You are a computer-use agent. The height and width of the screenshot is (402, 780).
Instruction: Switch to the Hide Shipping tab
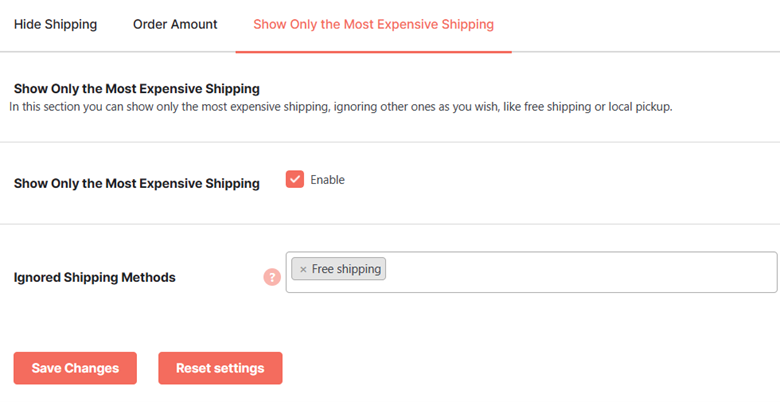(55, 24)
